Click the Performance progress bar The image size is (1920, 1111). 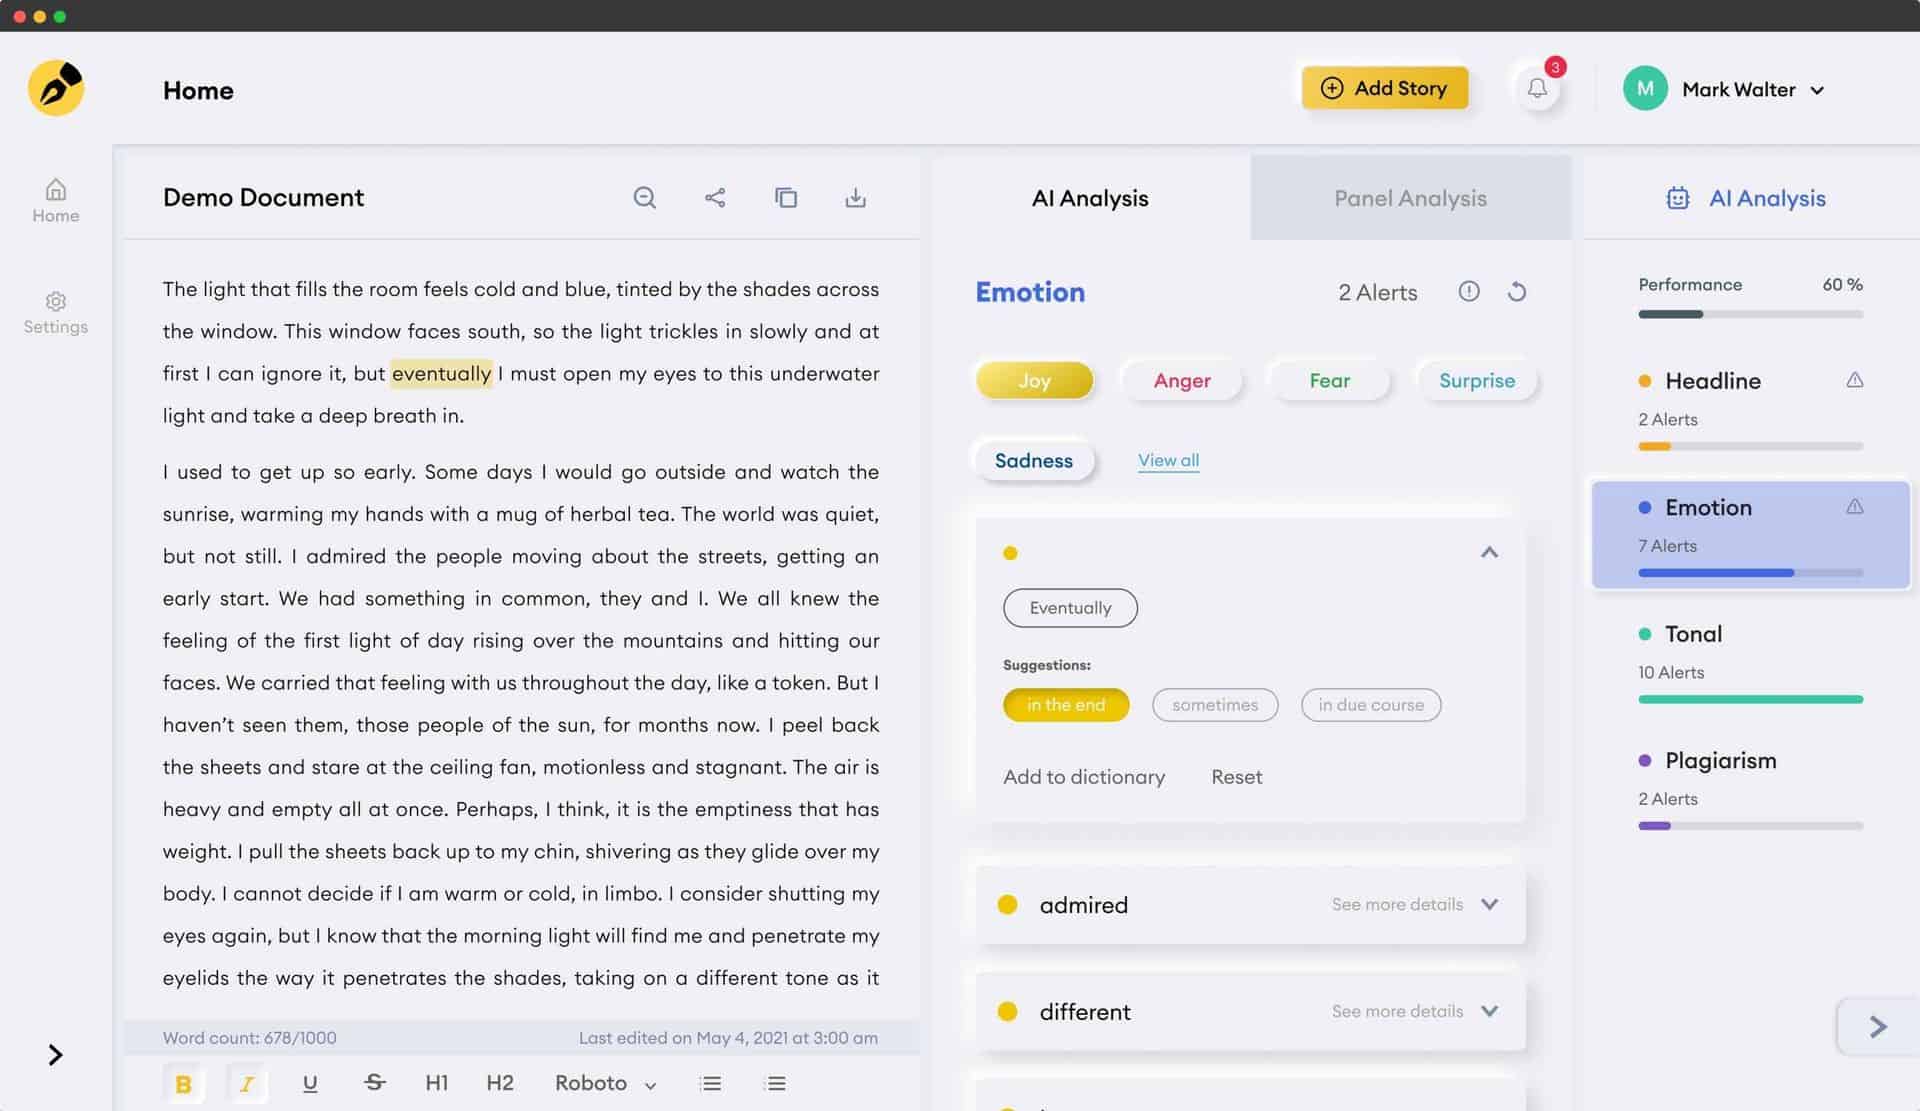point(1750,314)
